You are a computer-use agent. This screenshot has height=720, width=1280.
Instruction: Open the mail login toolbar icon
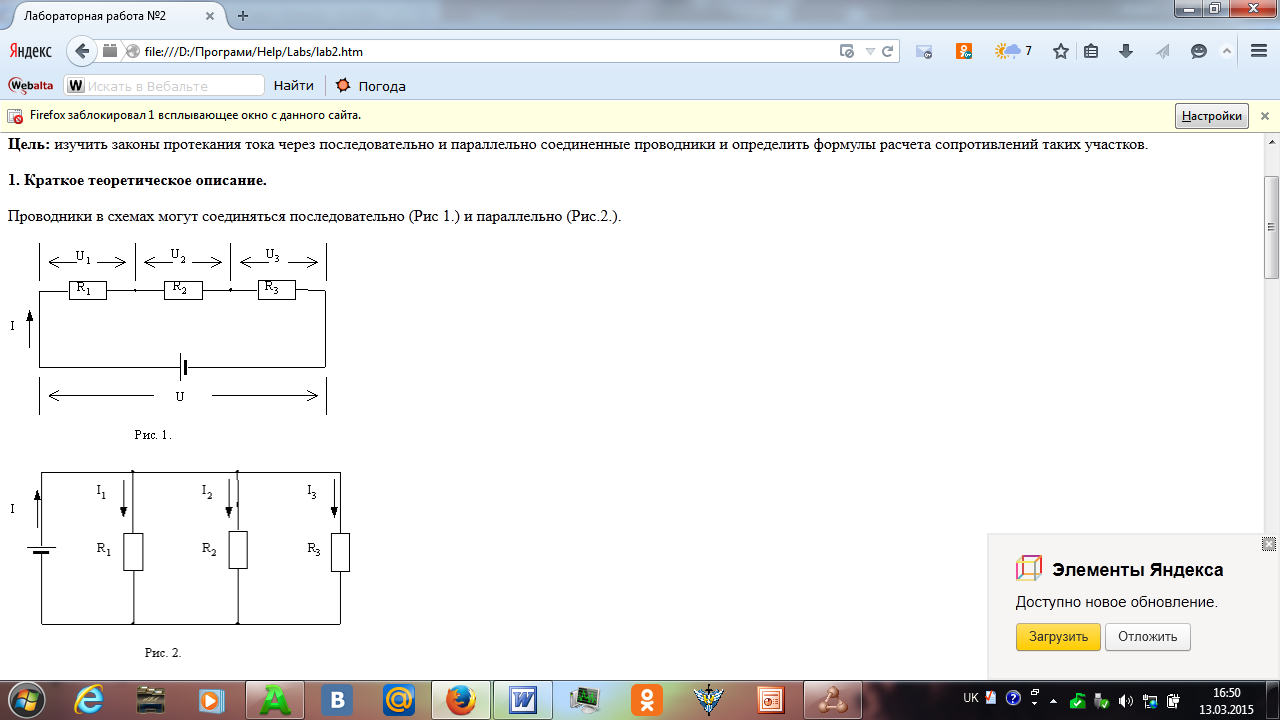(924, 51)
